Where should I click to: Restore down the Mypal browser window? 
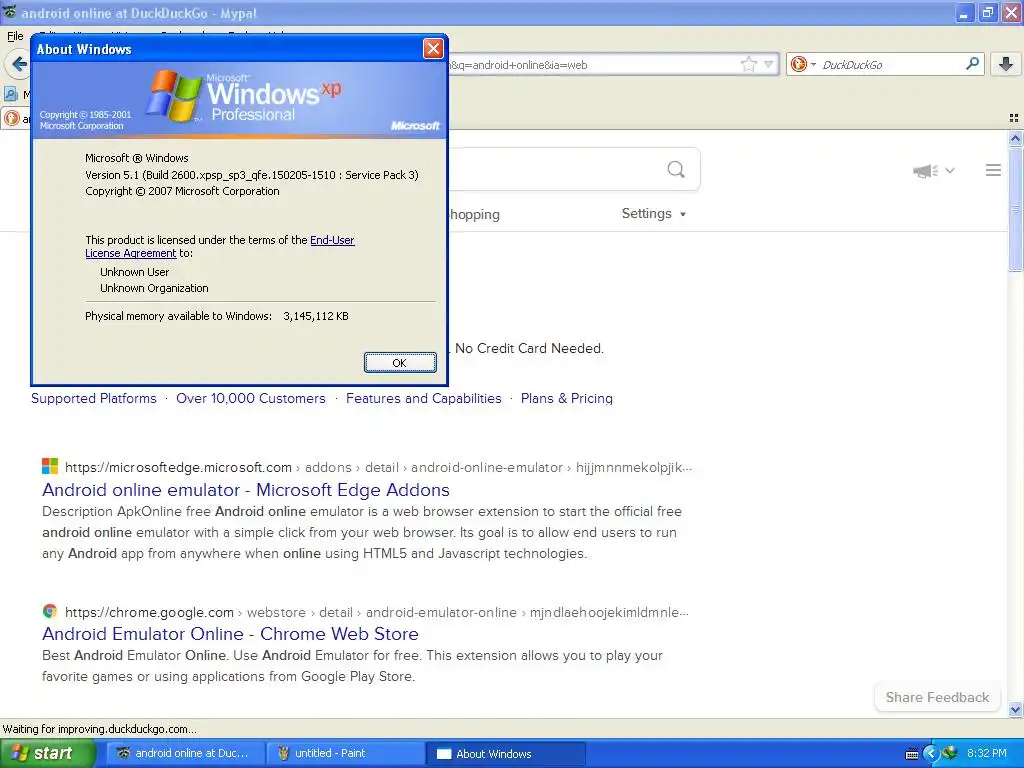[987, 13]
